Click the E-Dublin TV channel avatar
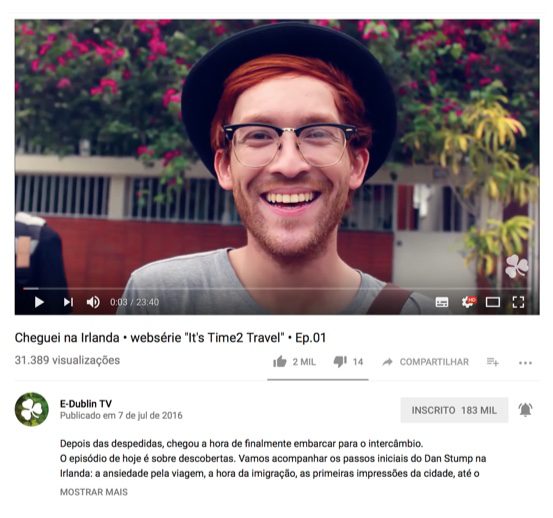The height and width of the screenshot is (518, 553). pos(32,409)
